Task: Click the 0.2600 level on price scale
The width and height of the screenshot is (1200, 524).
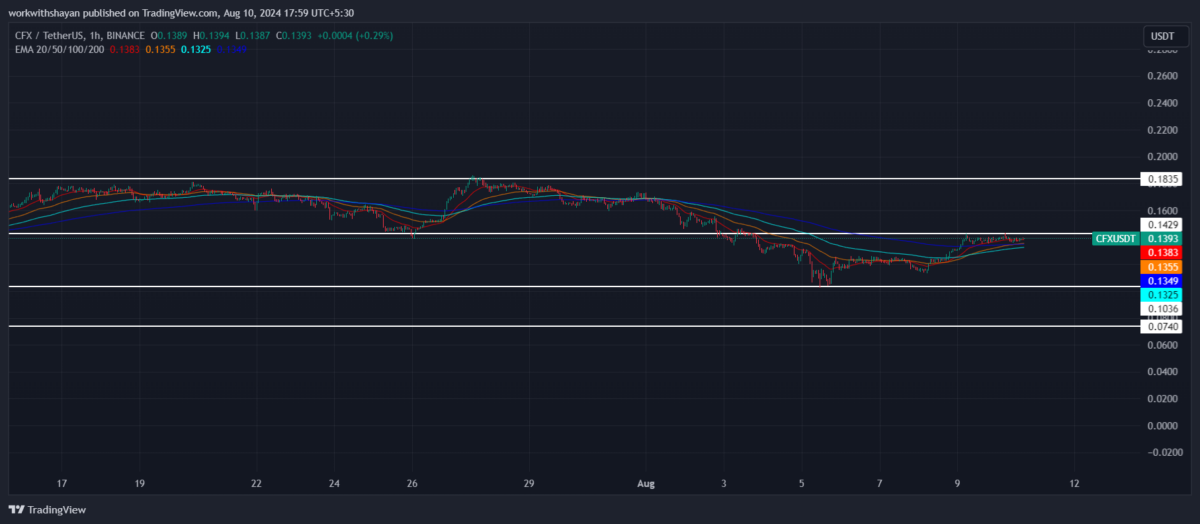Action: (x=1161, y=76)
